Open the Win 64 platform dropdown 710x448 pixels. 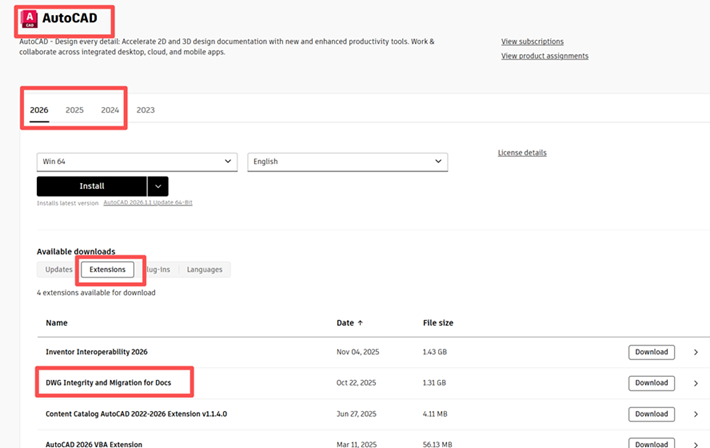[137, 162]
